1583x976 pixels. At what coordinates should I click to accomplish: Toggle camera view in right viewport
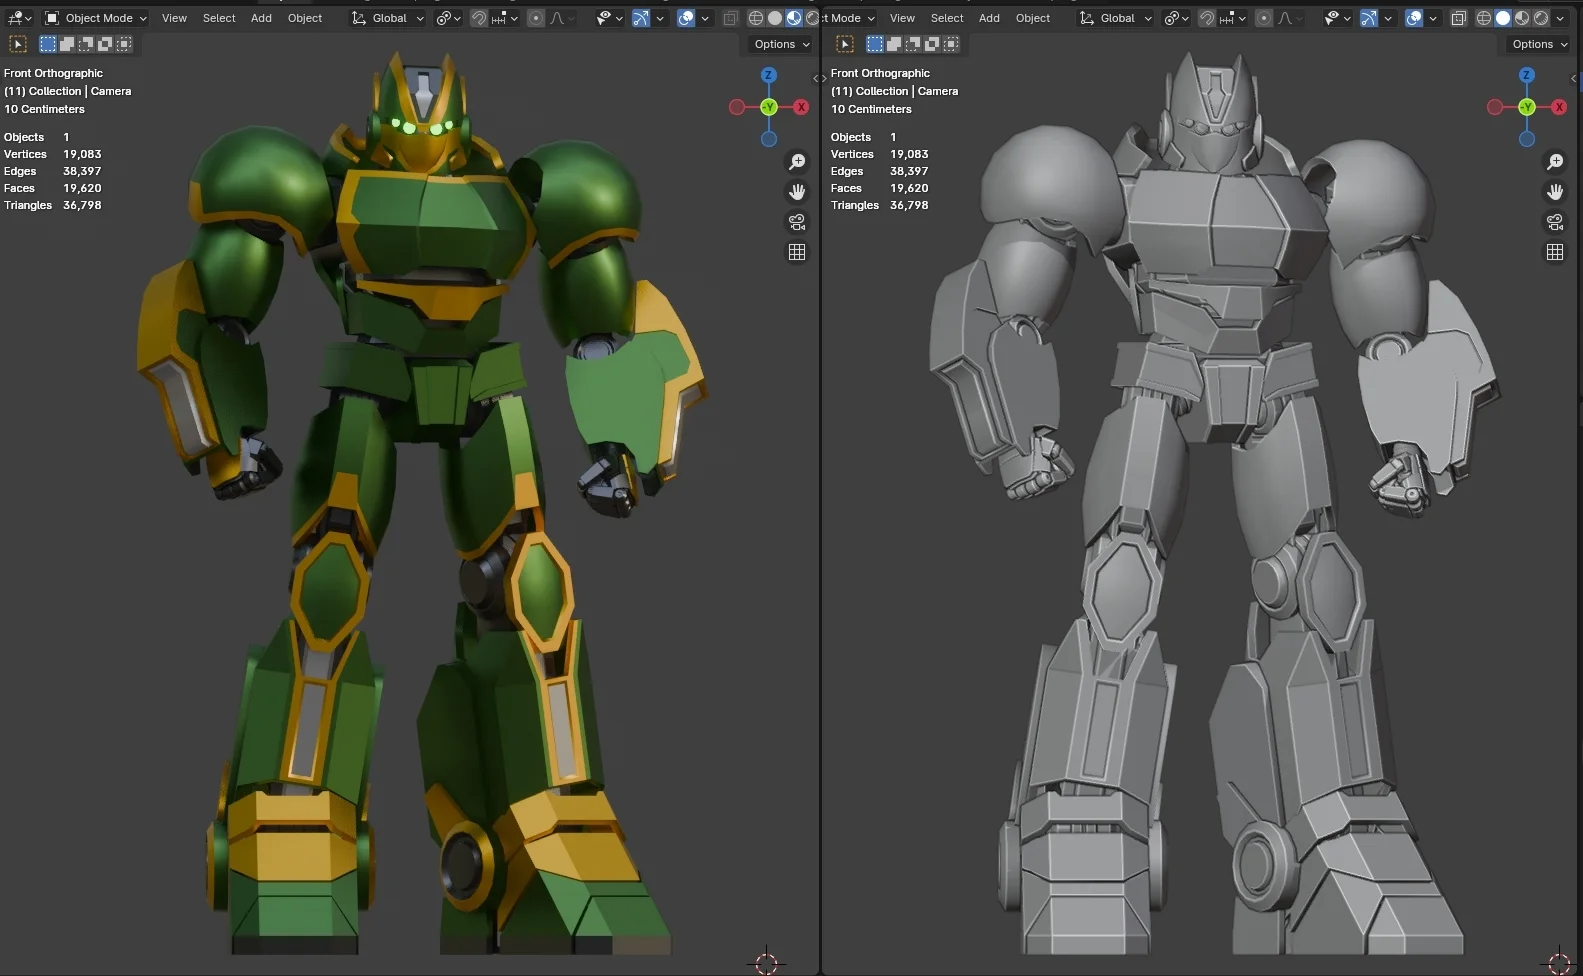(x=1555, y=222)
